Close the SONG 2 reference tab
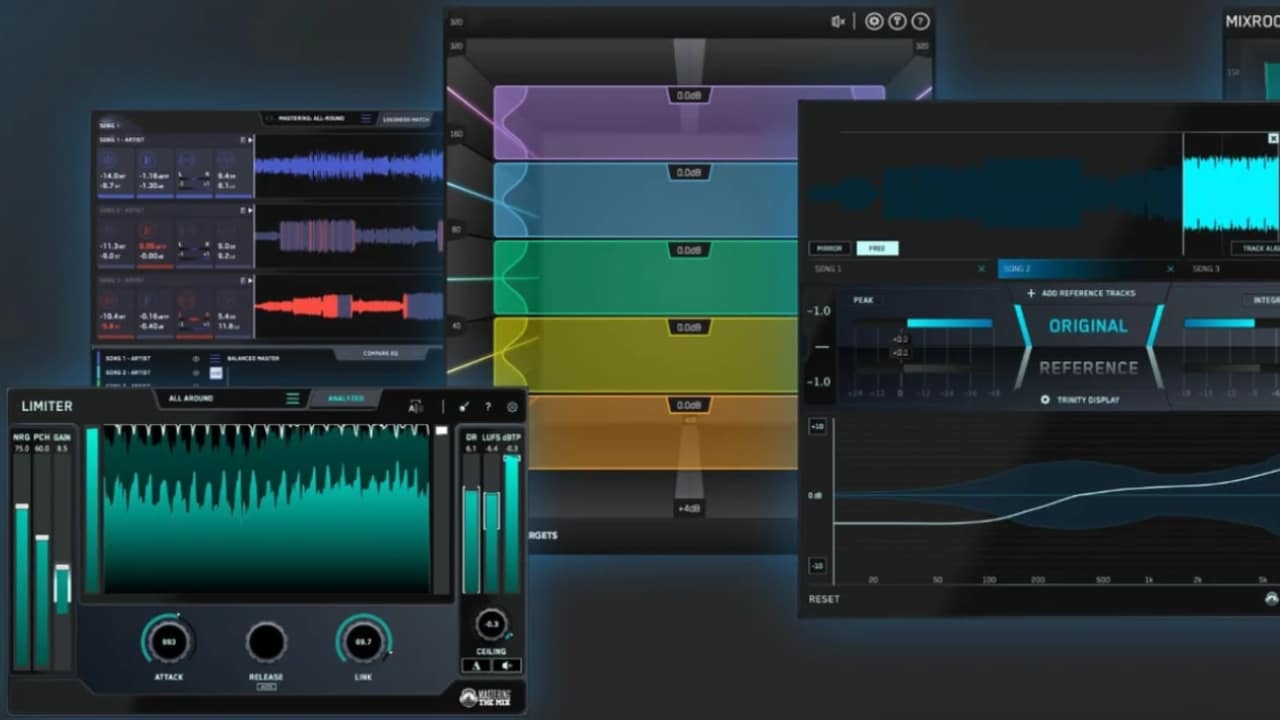Viewport: 1280px width, 720px height. pyautogui.click(x=1170, y=269)
